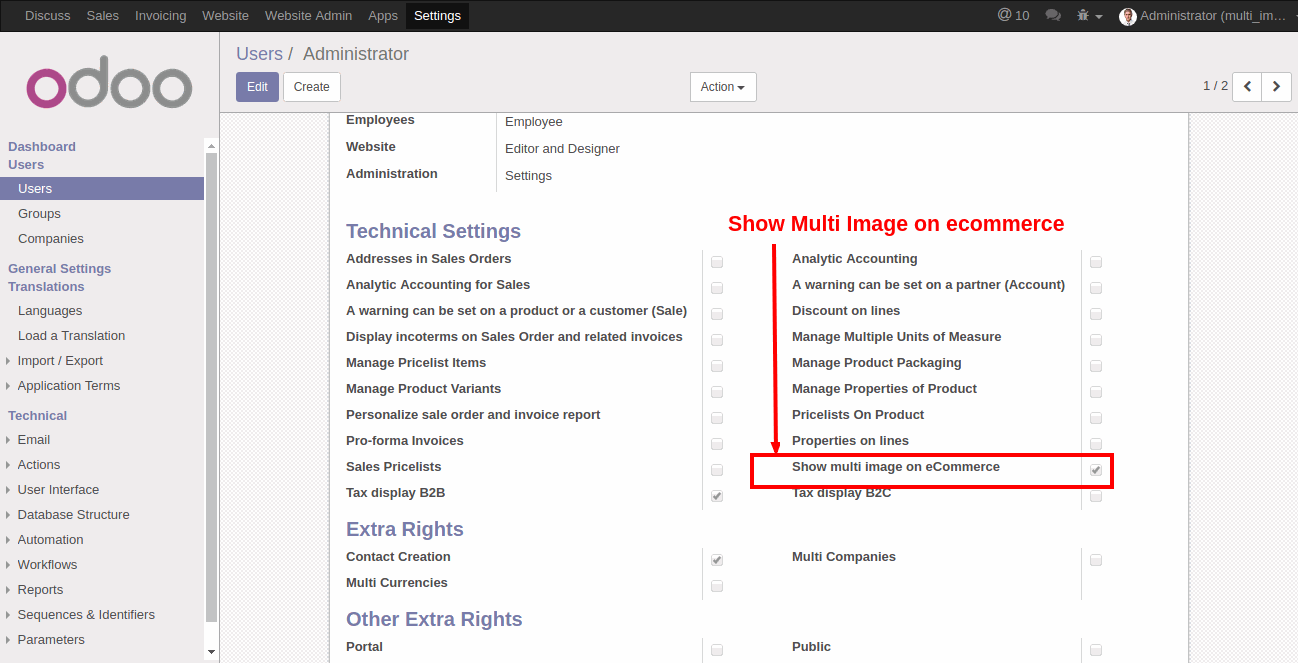Click sidebar scrollbar up arrow
The image size is (1298, 663).
point(211,144)
